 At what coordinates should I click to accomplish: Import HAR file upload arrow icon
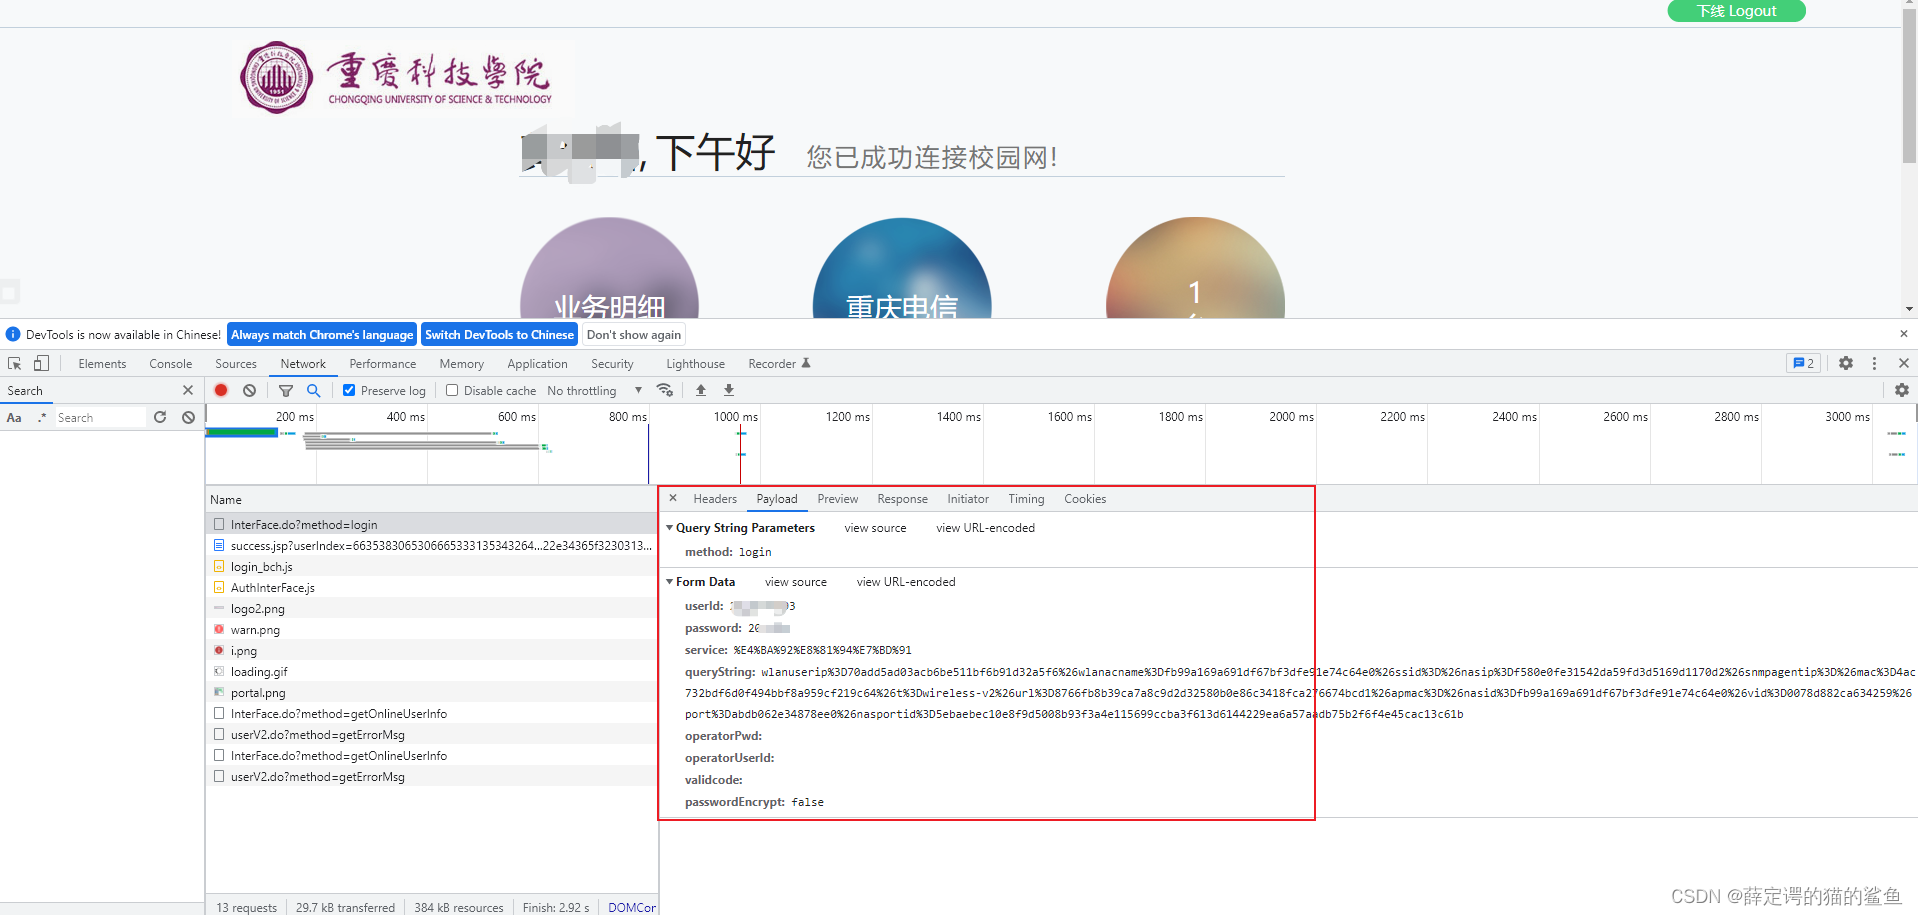pos(701,390)
